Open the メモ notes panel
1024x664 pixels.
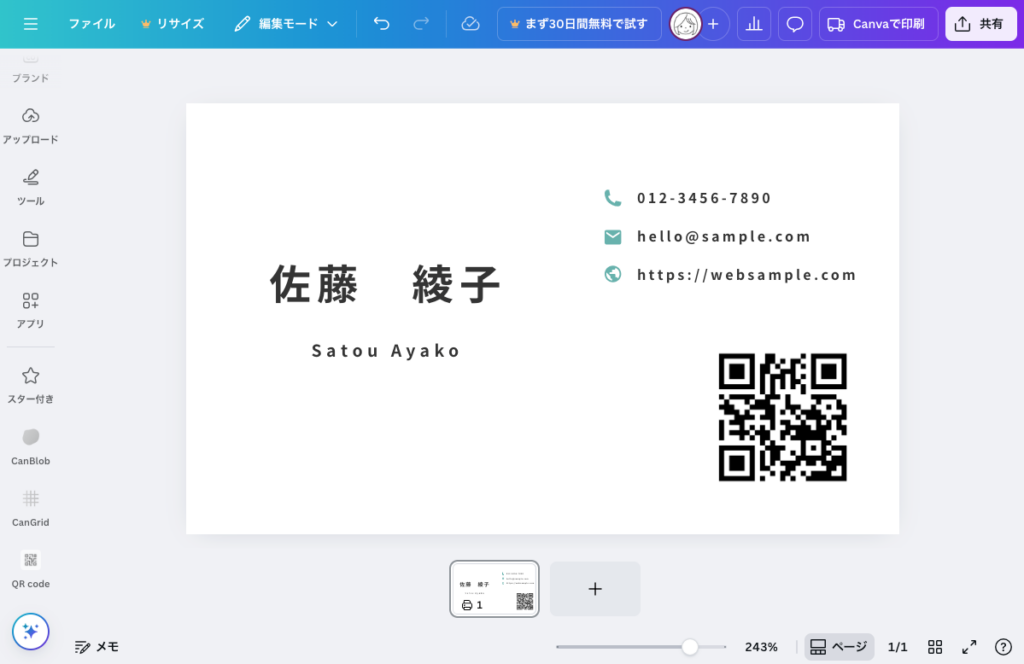pyautogui.click(x=97, y=647)
